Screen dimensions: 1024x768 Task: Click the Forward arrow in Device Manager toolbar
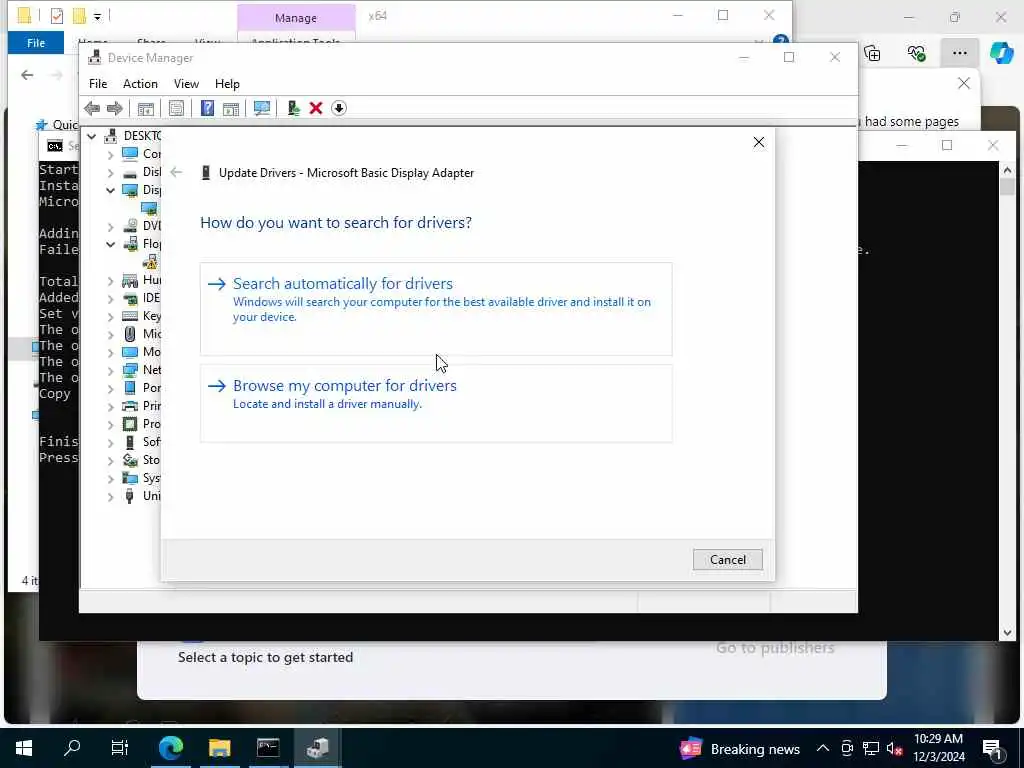[x=114, y=108]
